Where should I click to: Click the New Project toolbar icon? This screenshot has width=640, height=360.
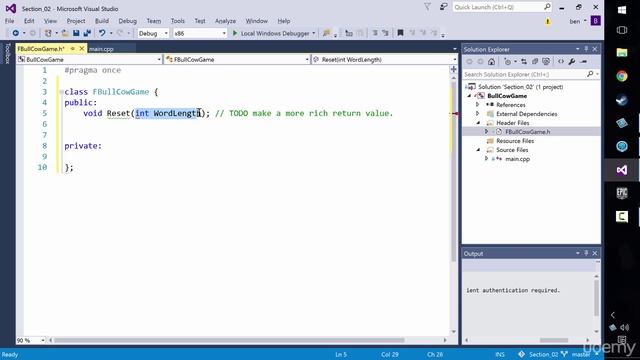[x=48, y=33]
